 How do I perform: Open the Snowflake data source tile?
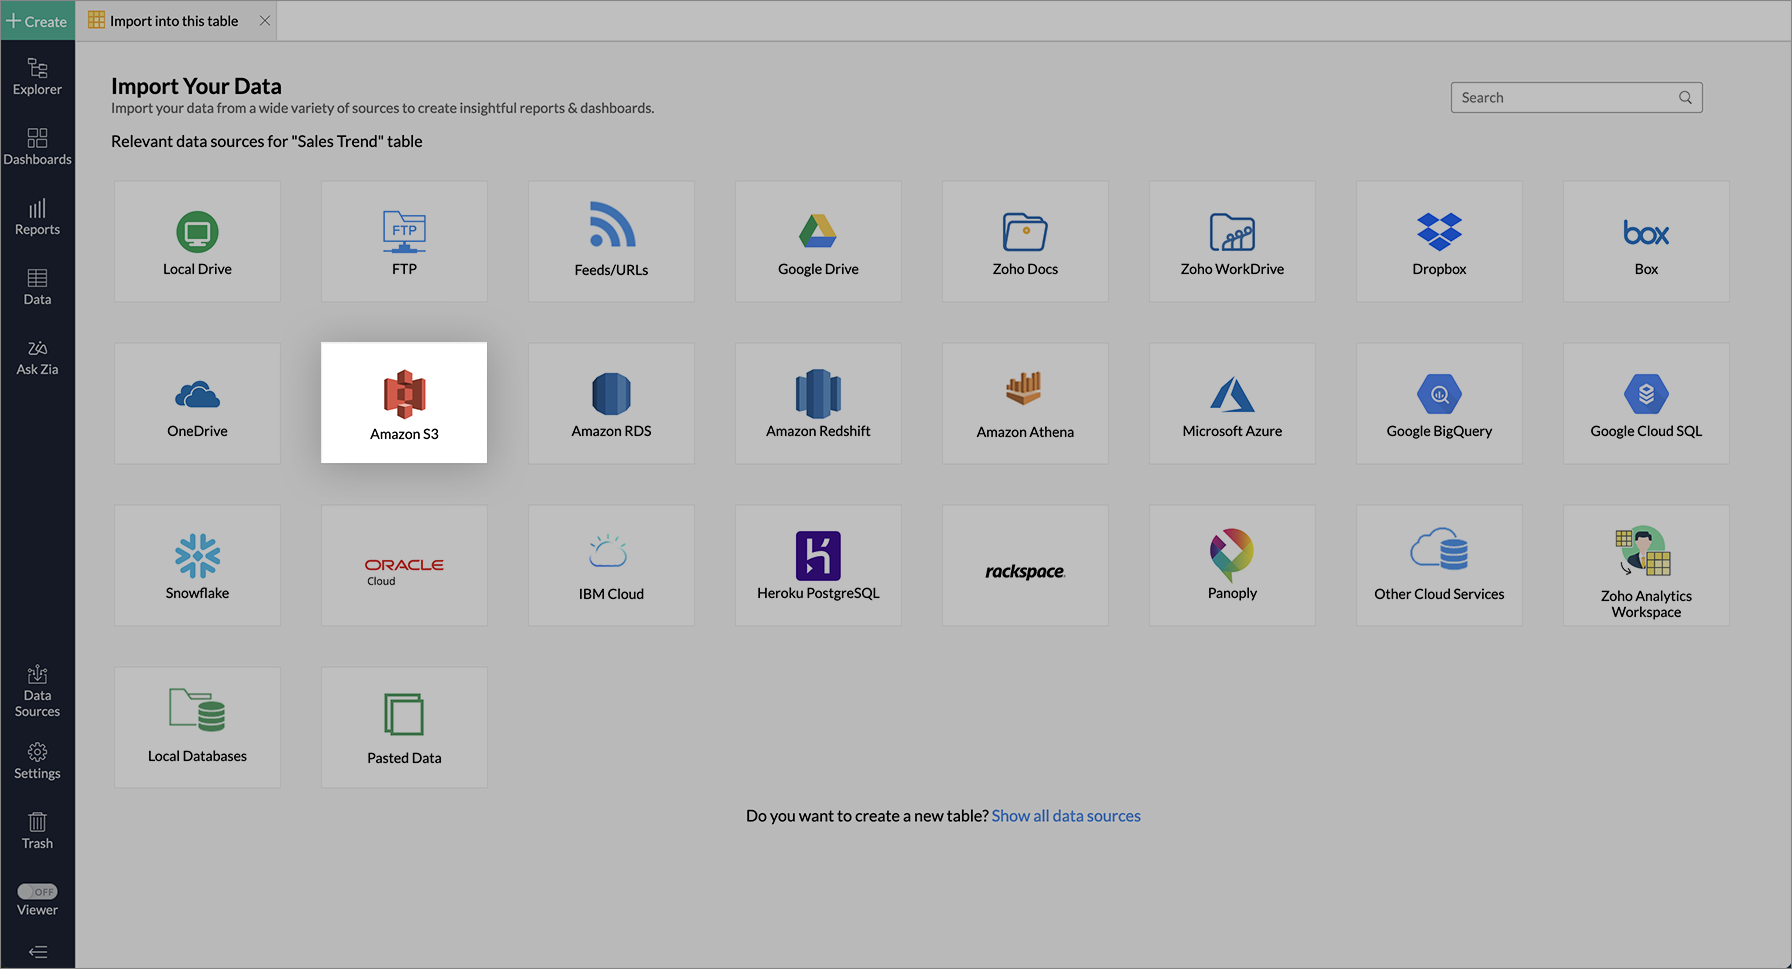pos(197,566)
